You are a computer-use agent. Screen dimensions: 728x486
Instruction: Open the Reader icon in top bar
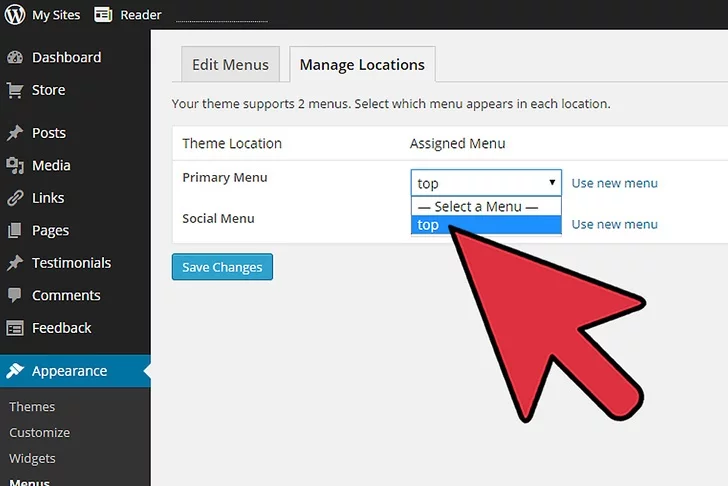[x=103, y=15]
